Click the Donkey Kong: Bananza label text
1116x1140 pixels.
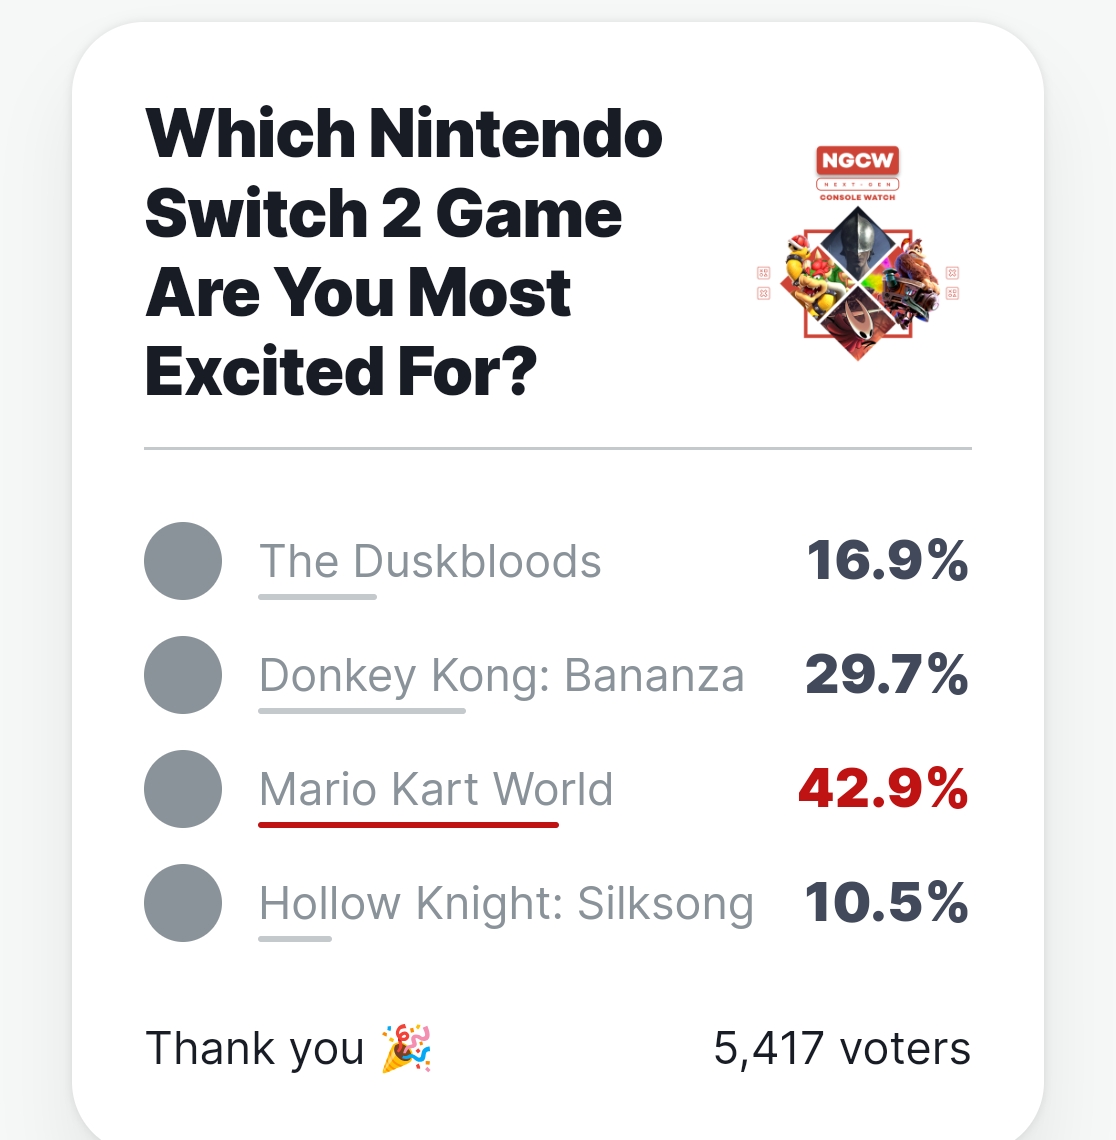tap(501, 675)
